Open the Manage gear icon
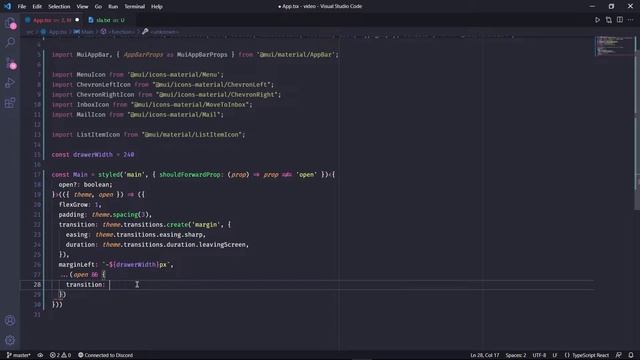 click(10, 340)
